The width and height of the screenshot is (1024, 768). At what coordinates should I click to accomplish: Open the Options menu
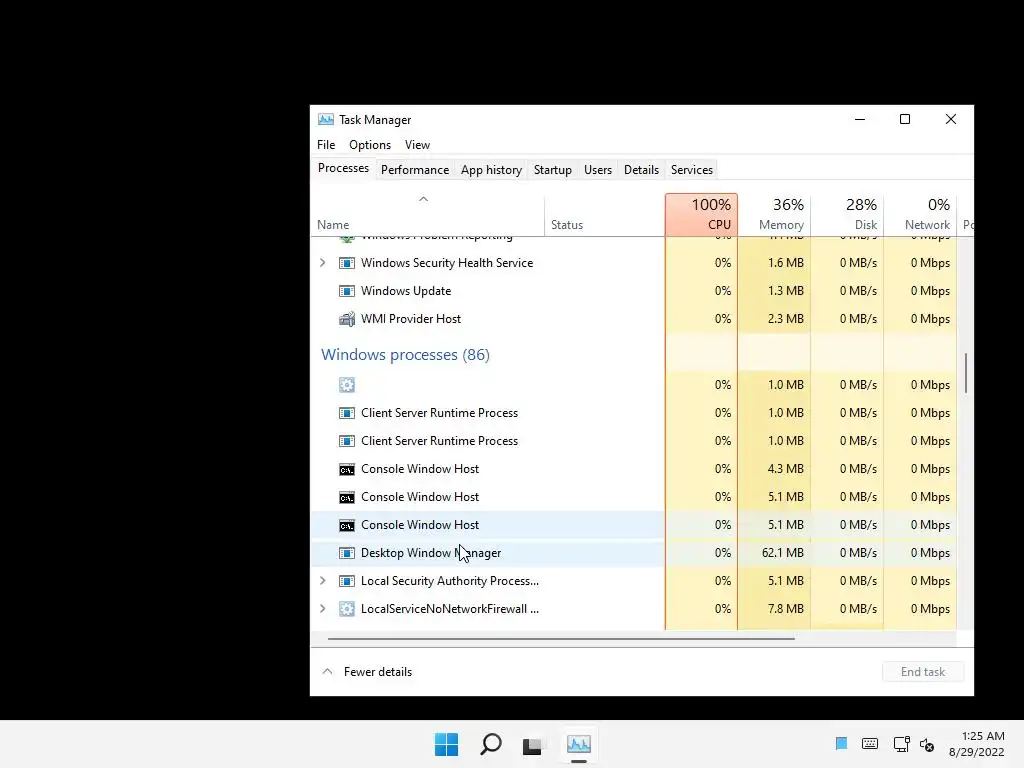pos(370,145)
